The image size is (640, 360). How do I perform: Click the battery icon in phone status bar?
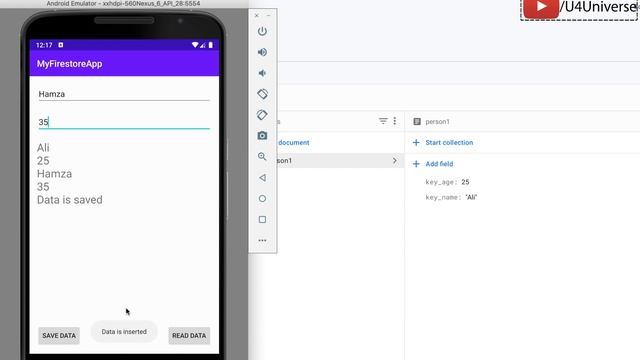(x=211, y=45)
